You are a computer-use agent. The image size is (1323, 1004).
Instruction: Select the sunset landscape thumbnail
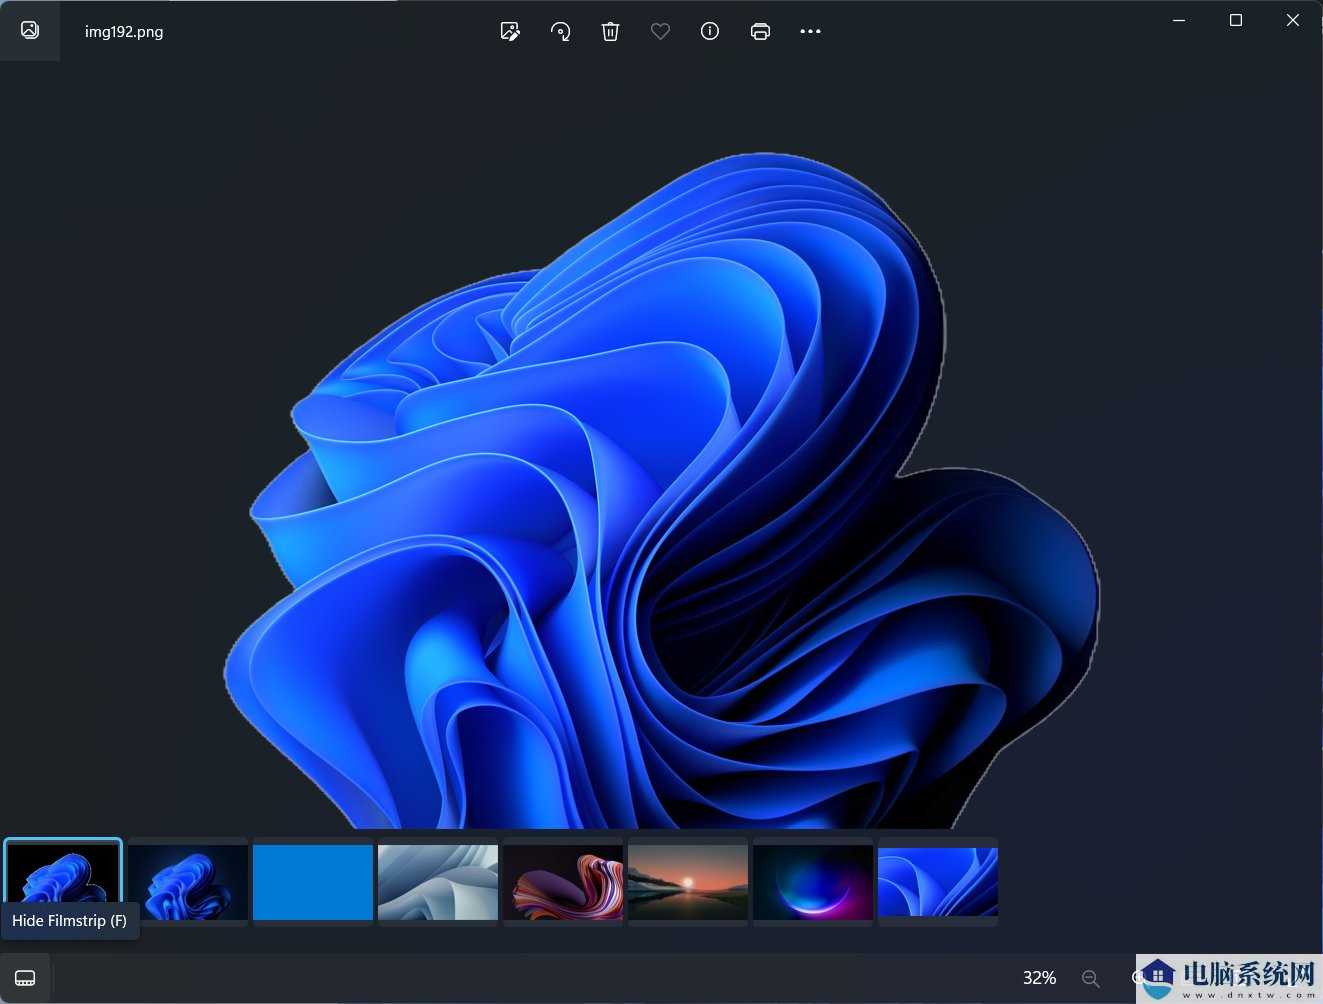pyautogui.click(x=688, y=882)
